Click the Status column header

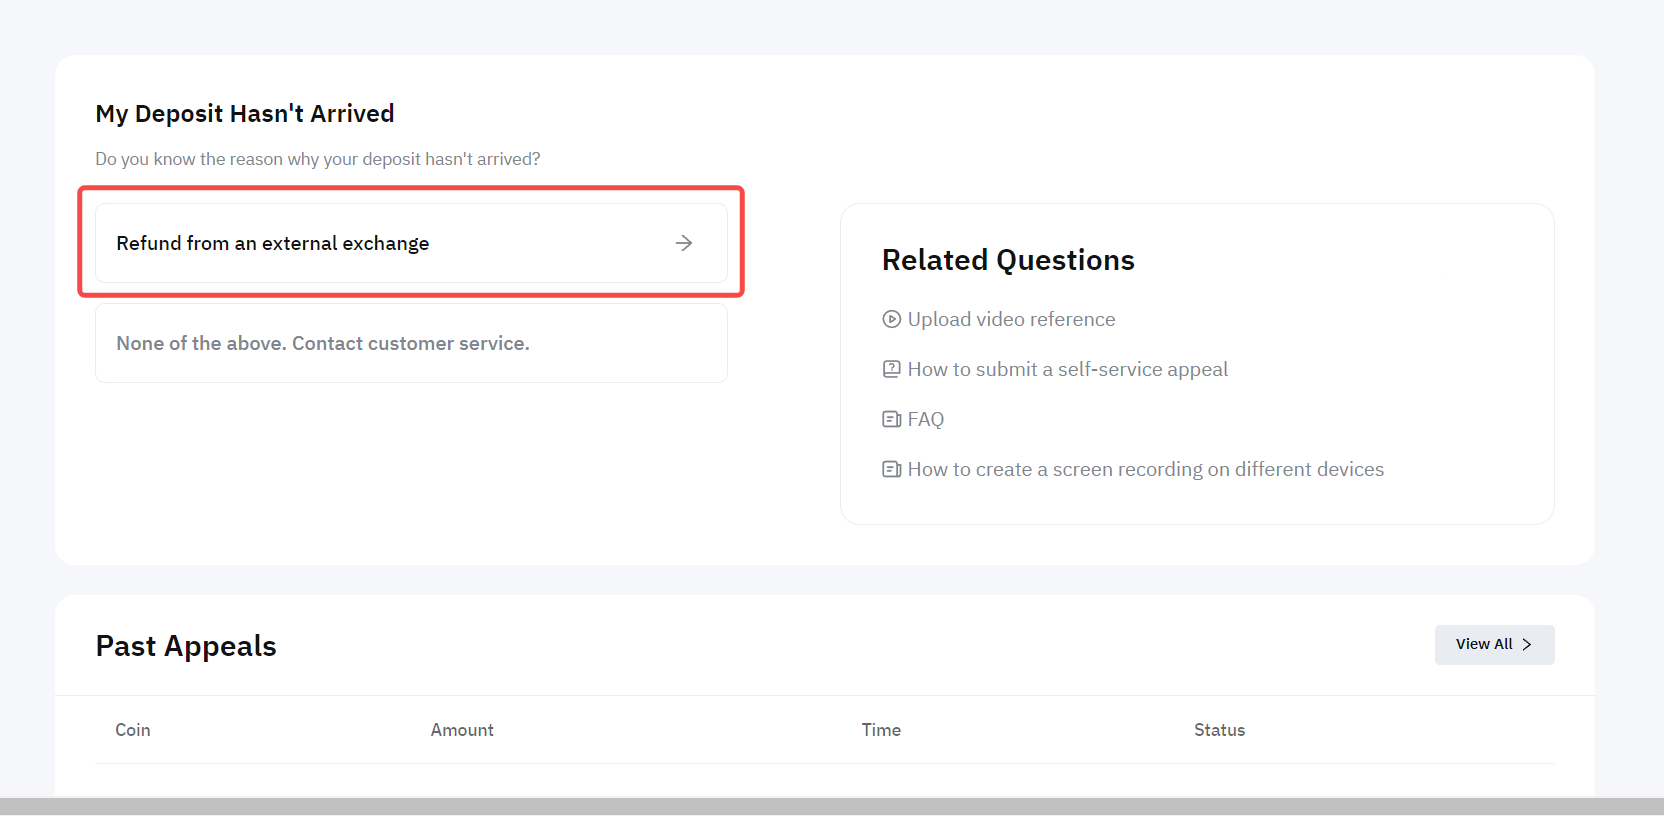[1219, 730]
